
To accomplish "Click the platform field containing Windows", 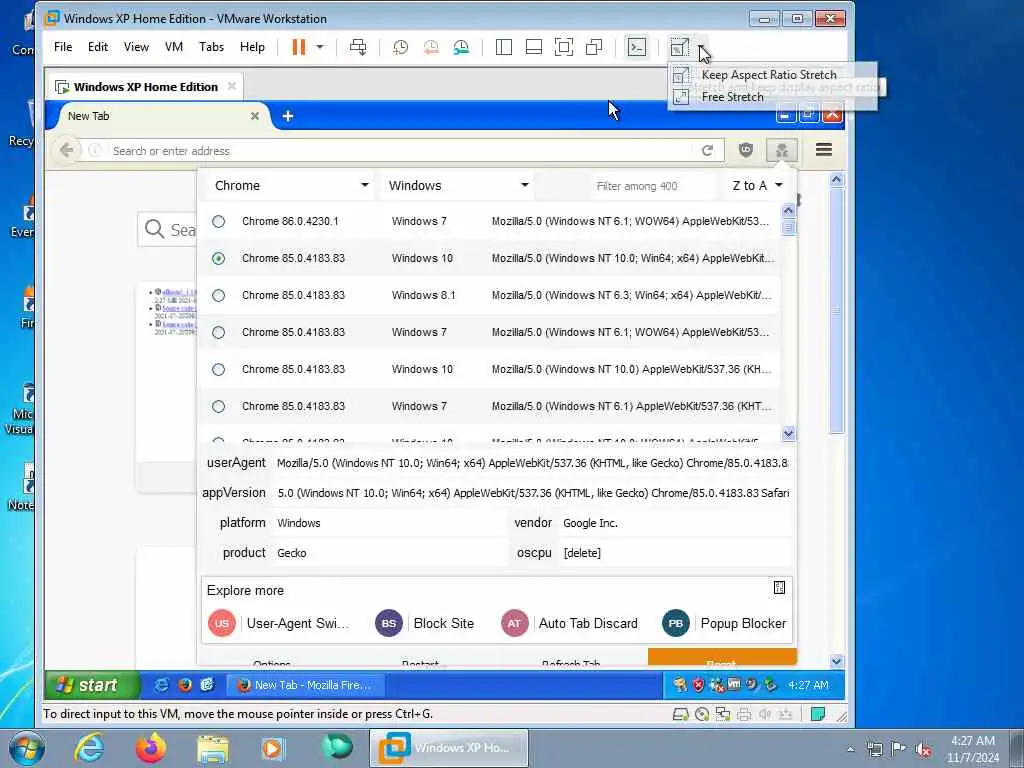I will 389,523.
